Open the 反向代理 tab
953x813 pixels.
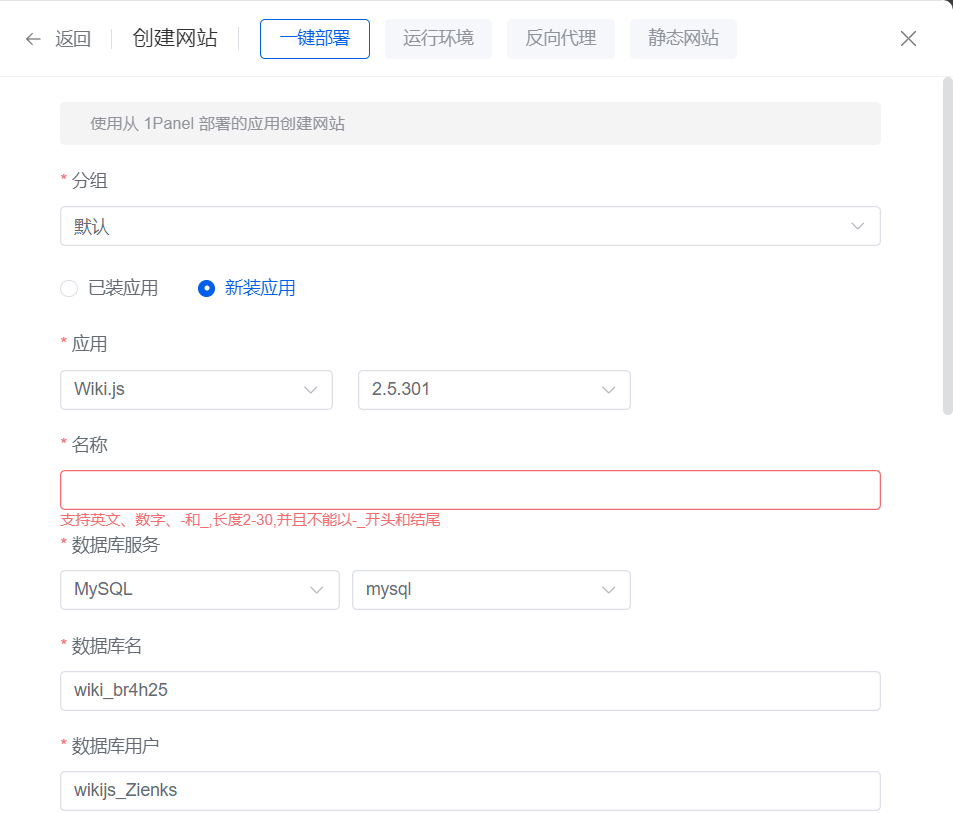click(561, 39)
